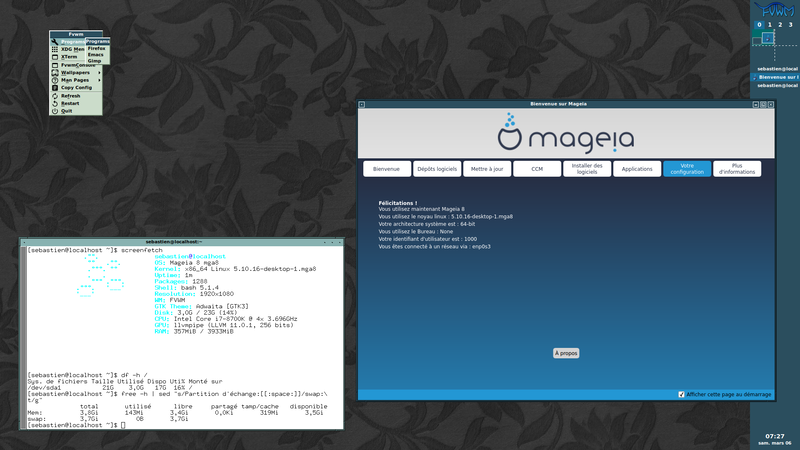Select sebastien@local entry above Bienvenue entry
800x450 pixels.
(774, 69)
